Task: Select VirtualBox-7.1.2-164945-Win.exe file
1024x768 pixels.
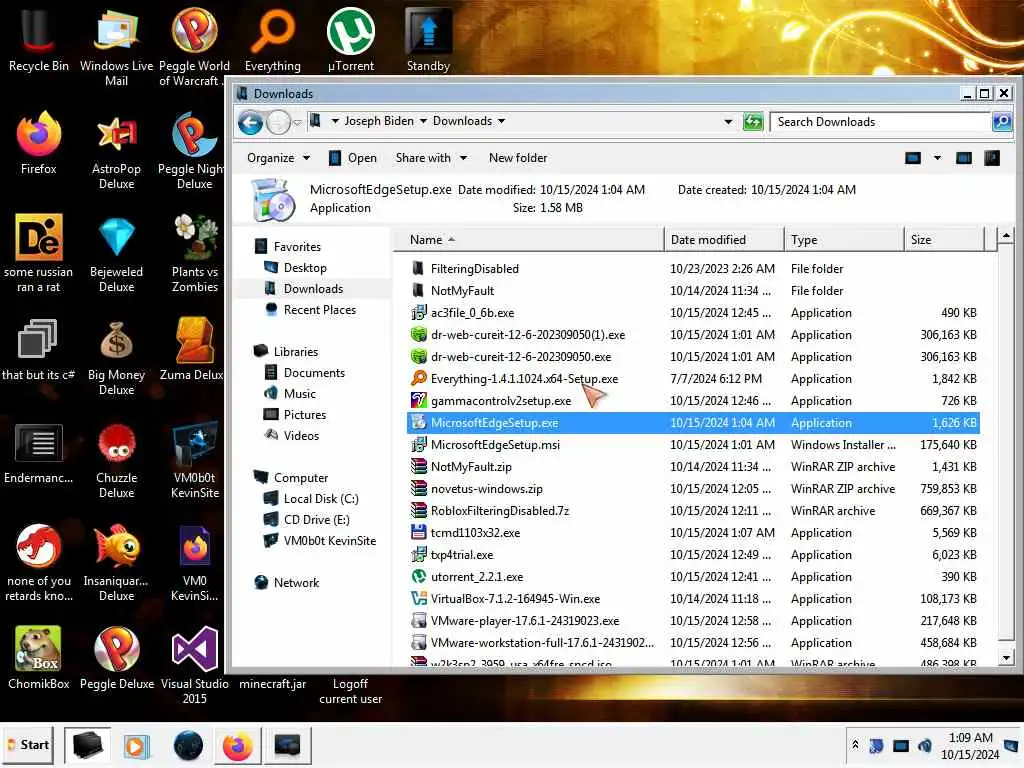Action: [x=694, y=599]
